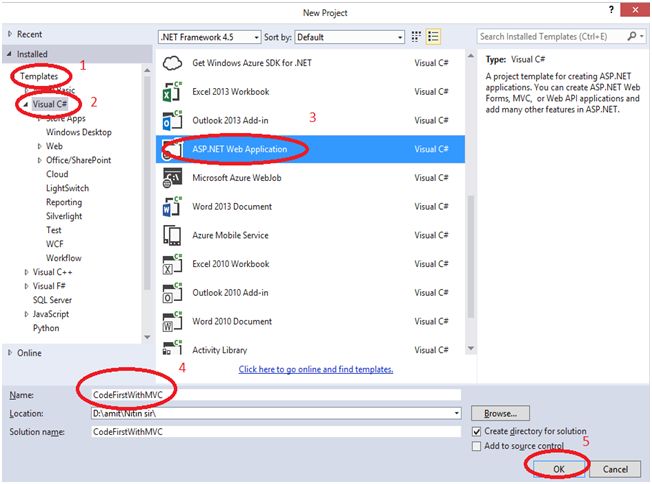This screenshot has width=652, height=484.
Task: Open the go online and find templates link
Action: [316, 369]
